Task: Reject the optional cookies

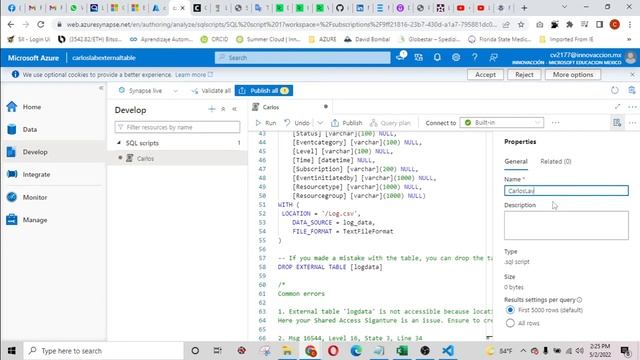Action: tap(524, 75)
